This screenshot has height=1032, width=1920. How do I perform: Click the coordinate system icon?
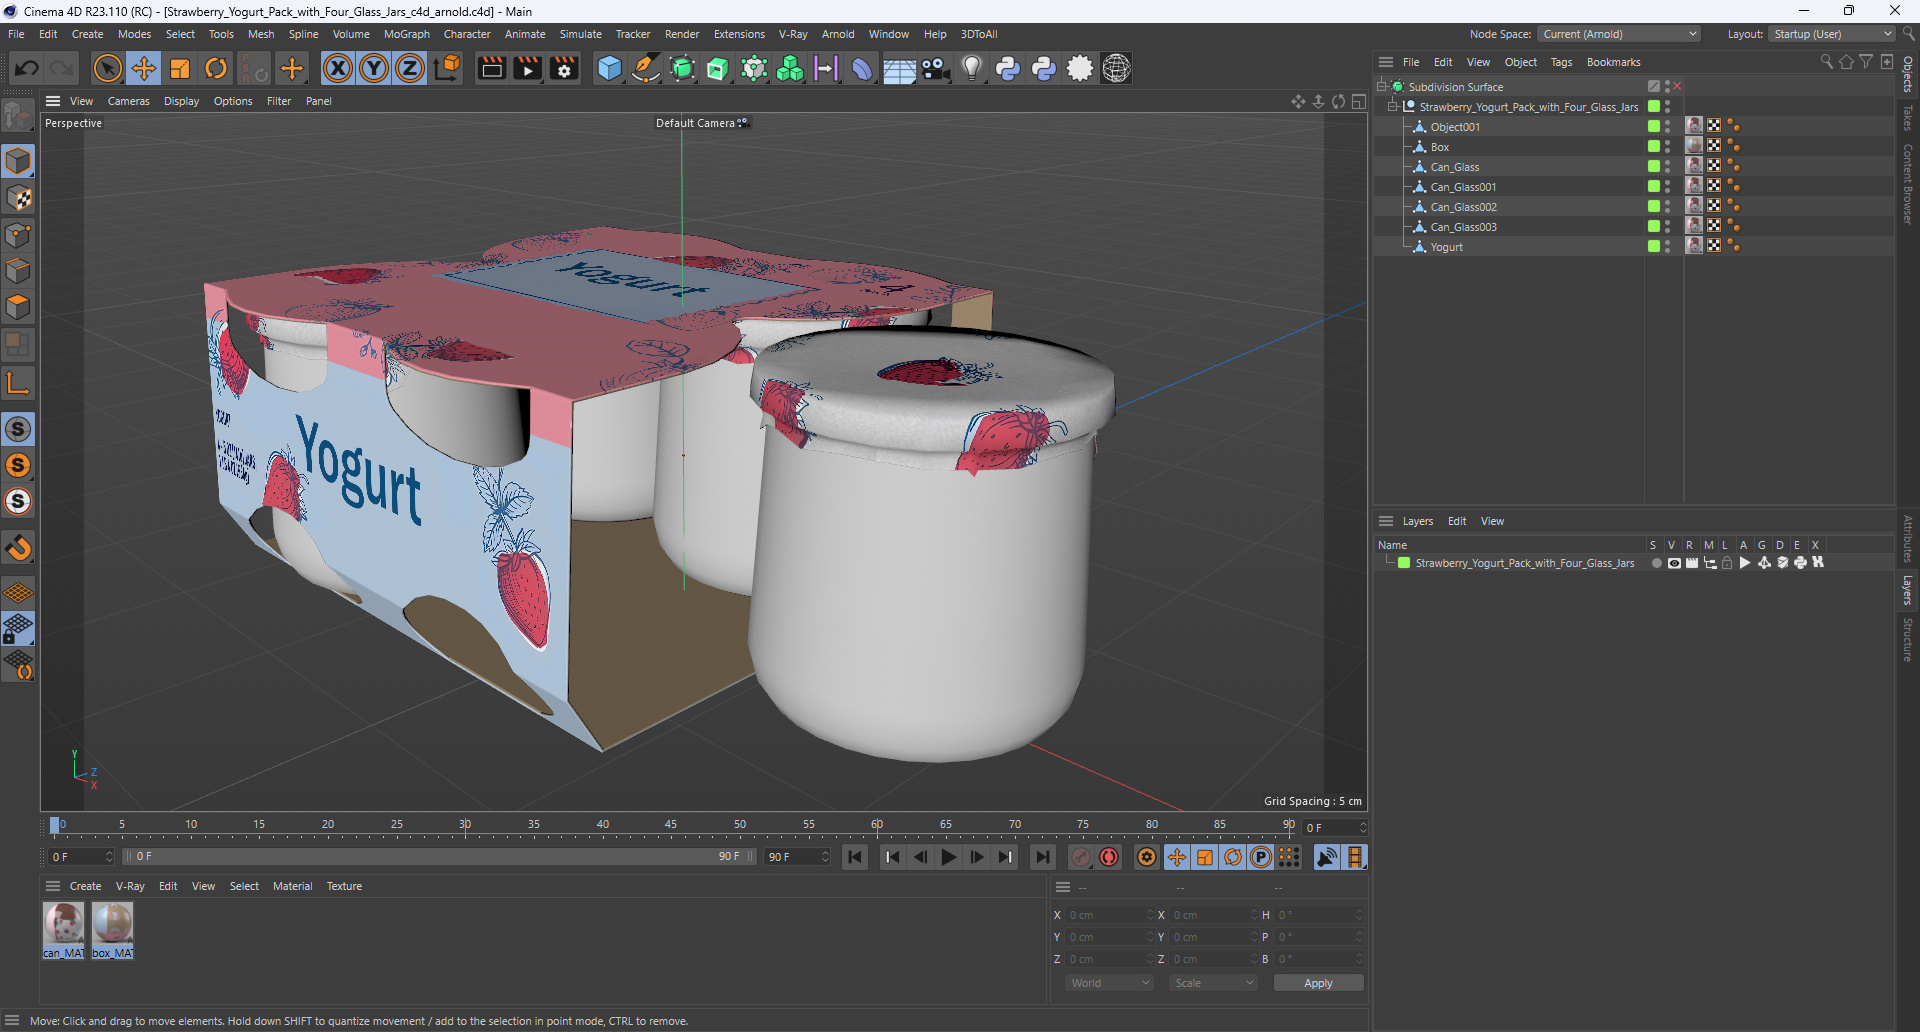click(448, 68)
